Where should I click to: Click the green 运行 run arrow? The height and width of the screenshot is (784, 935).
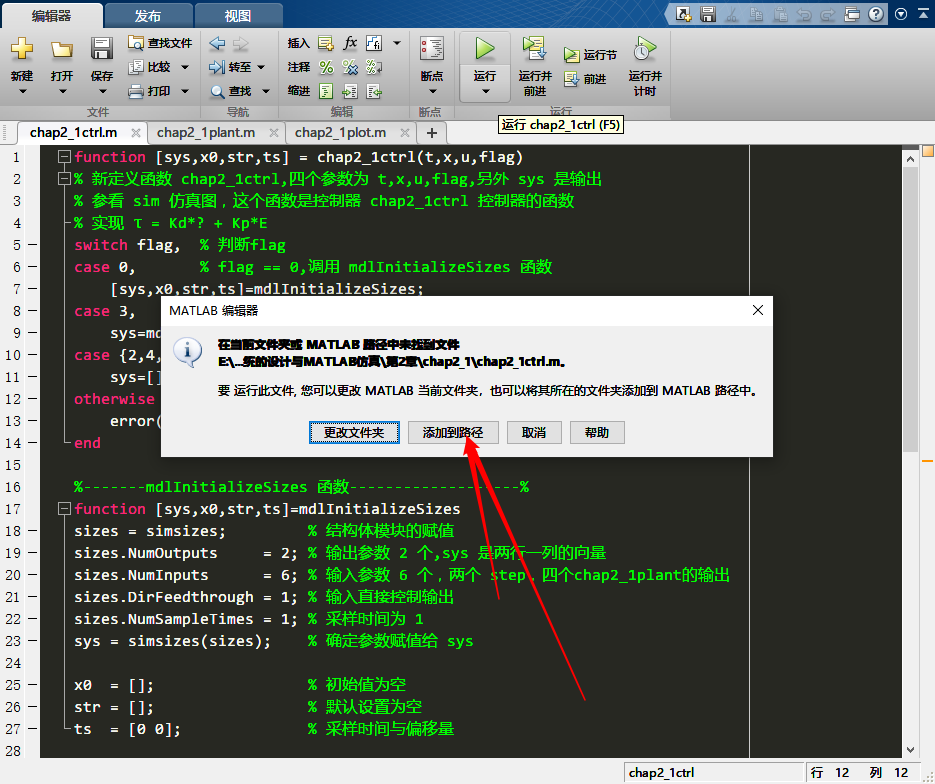tap(484, 49)
